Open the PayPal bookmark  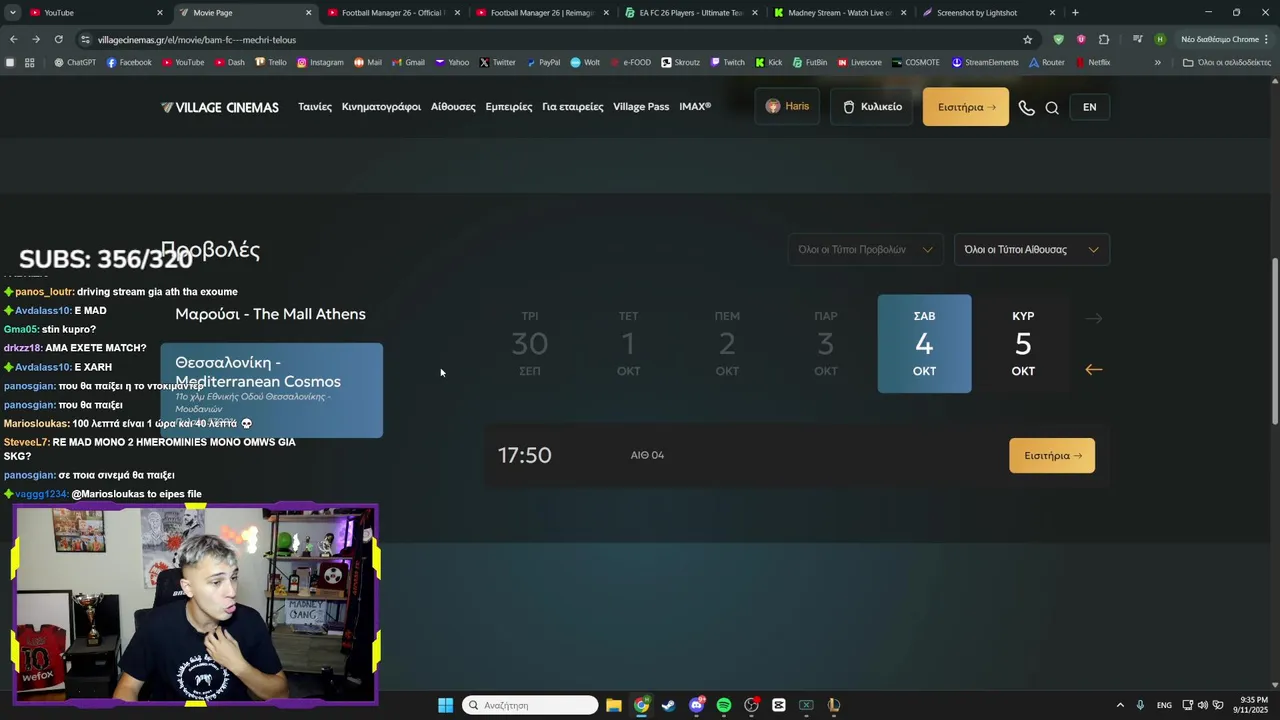point(543,62)
